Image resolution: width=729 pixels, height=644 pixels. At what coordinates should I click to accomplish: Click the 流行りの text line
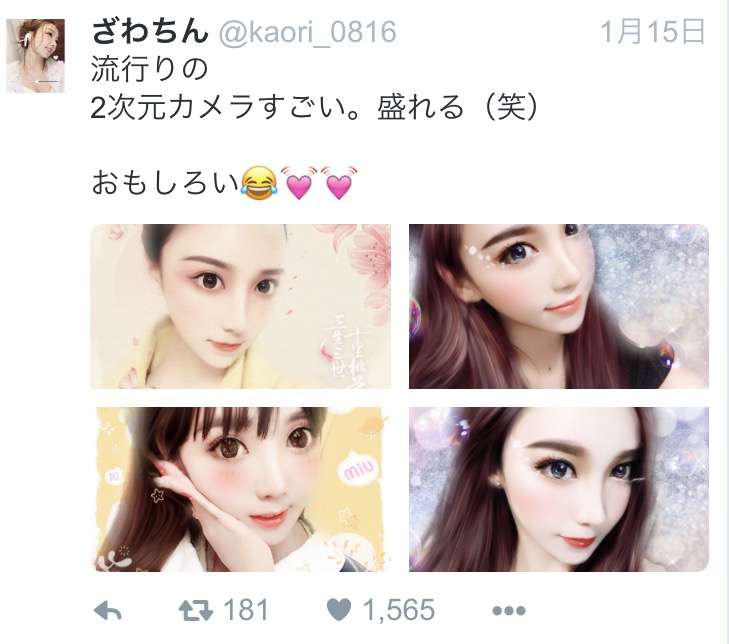tap(149, 69)
